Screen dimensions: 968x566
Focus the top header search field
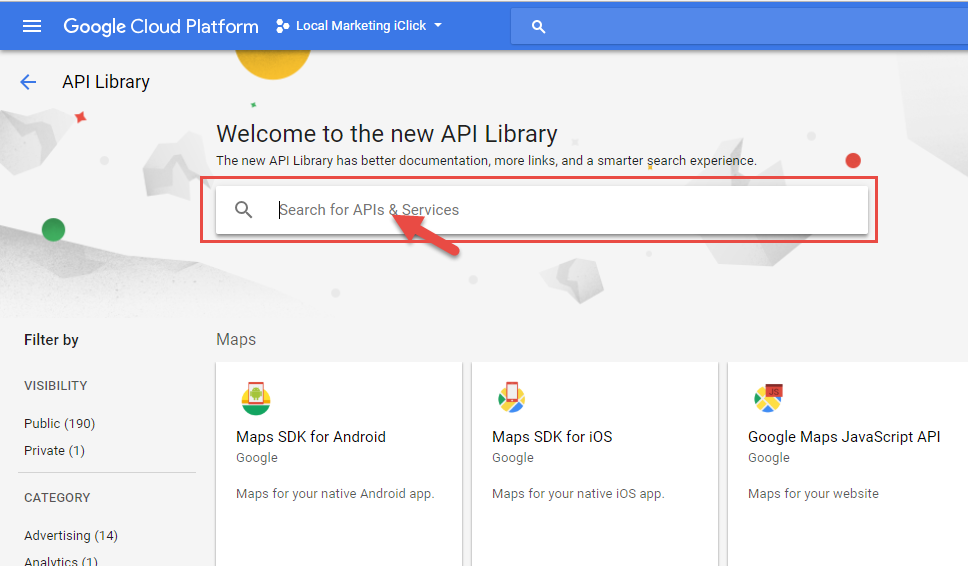[739, 26]
